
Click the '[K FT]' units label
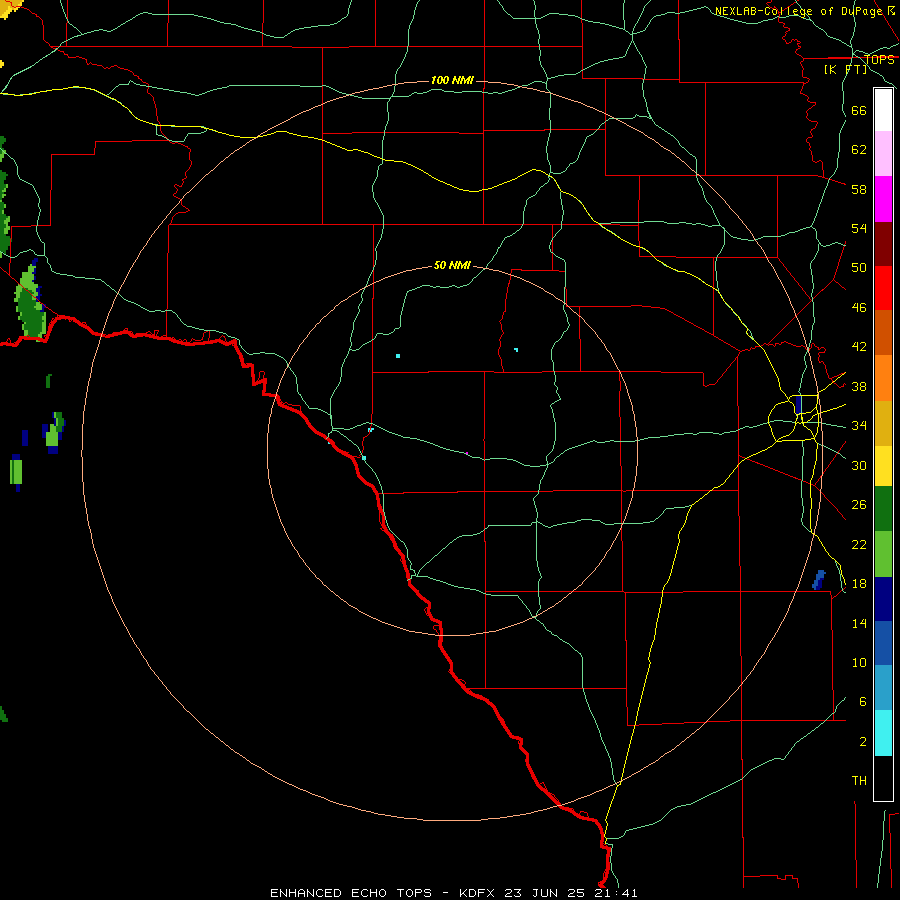[845, 69]
